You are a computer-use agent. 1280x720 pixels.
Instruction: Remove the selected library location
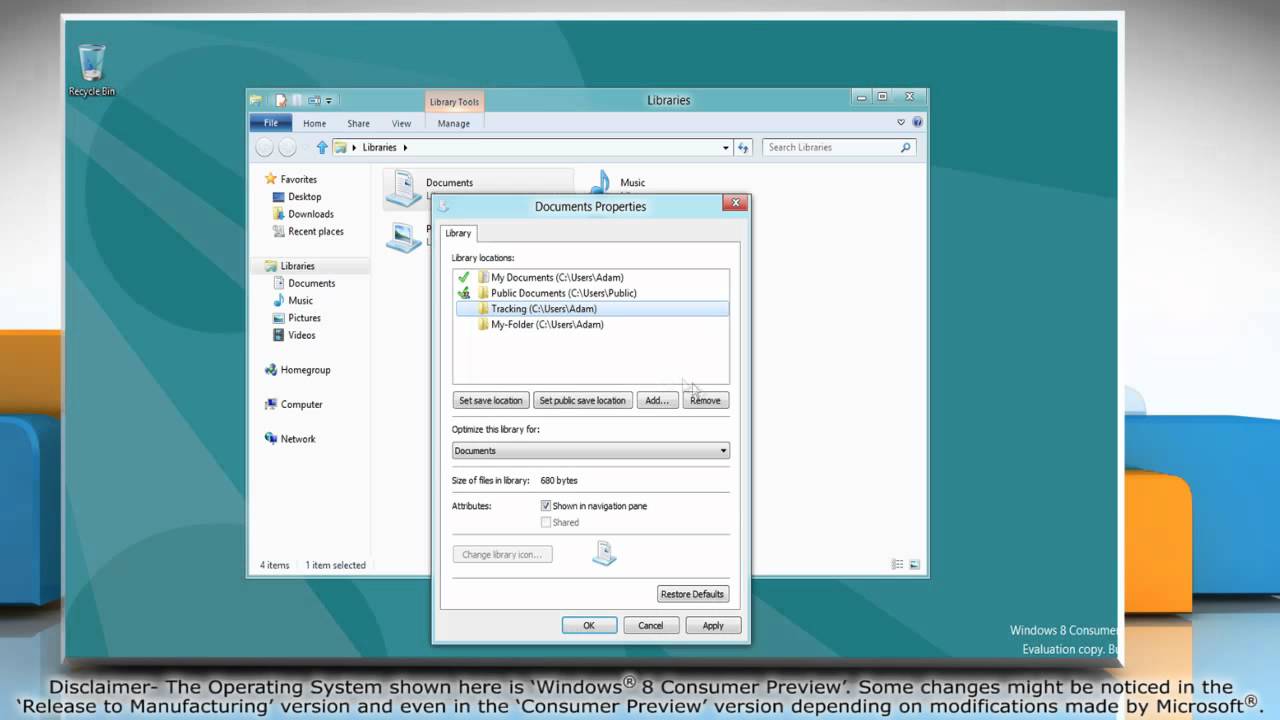705,400
